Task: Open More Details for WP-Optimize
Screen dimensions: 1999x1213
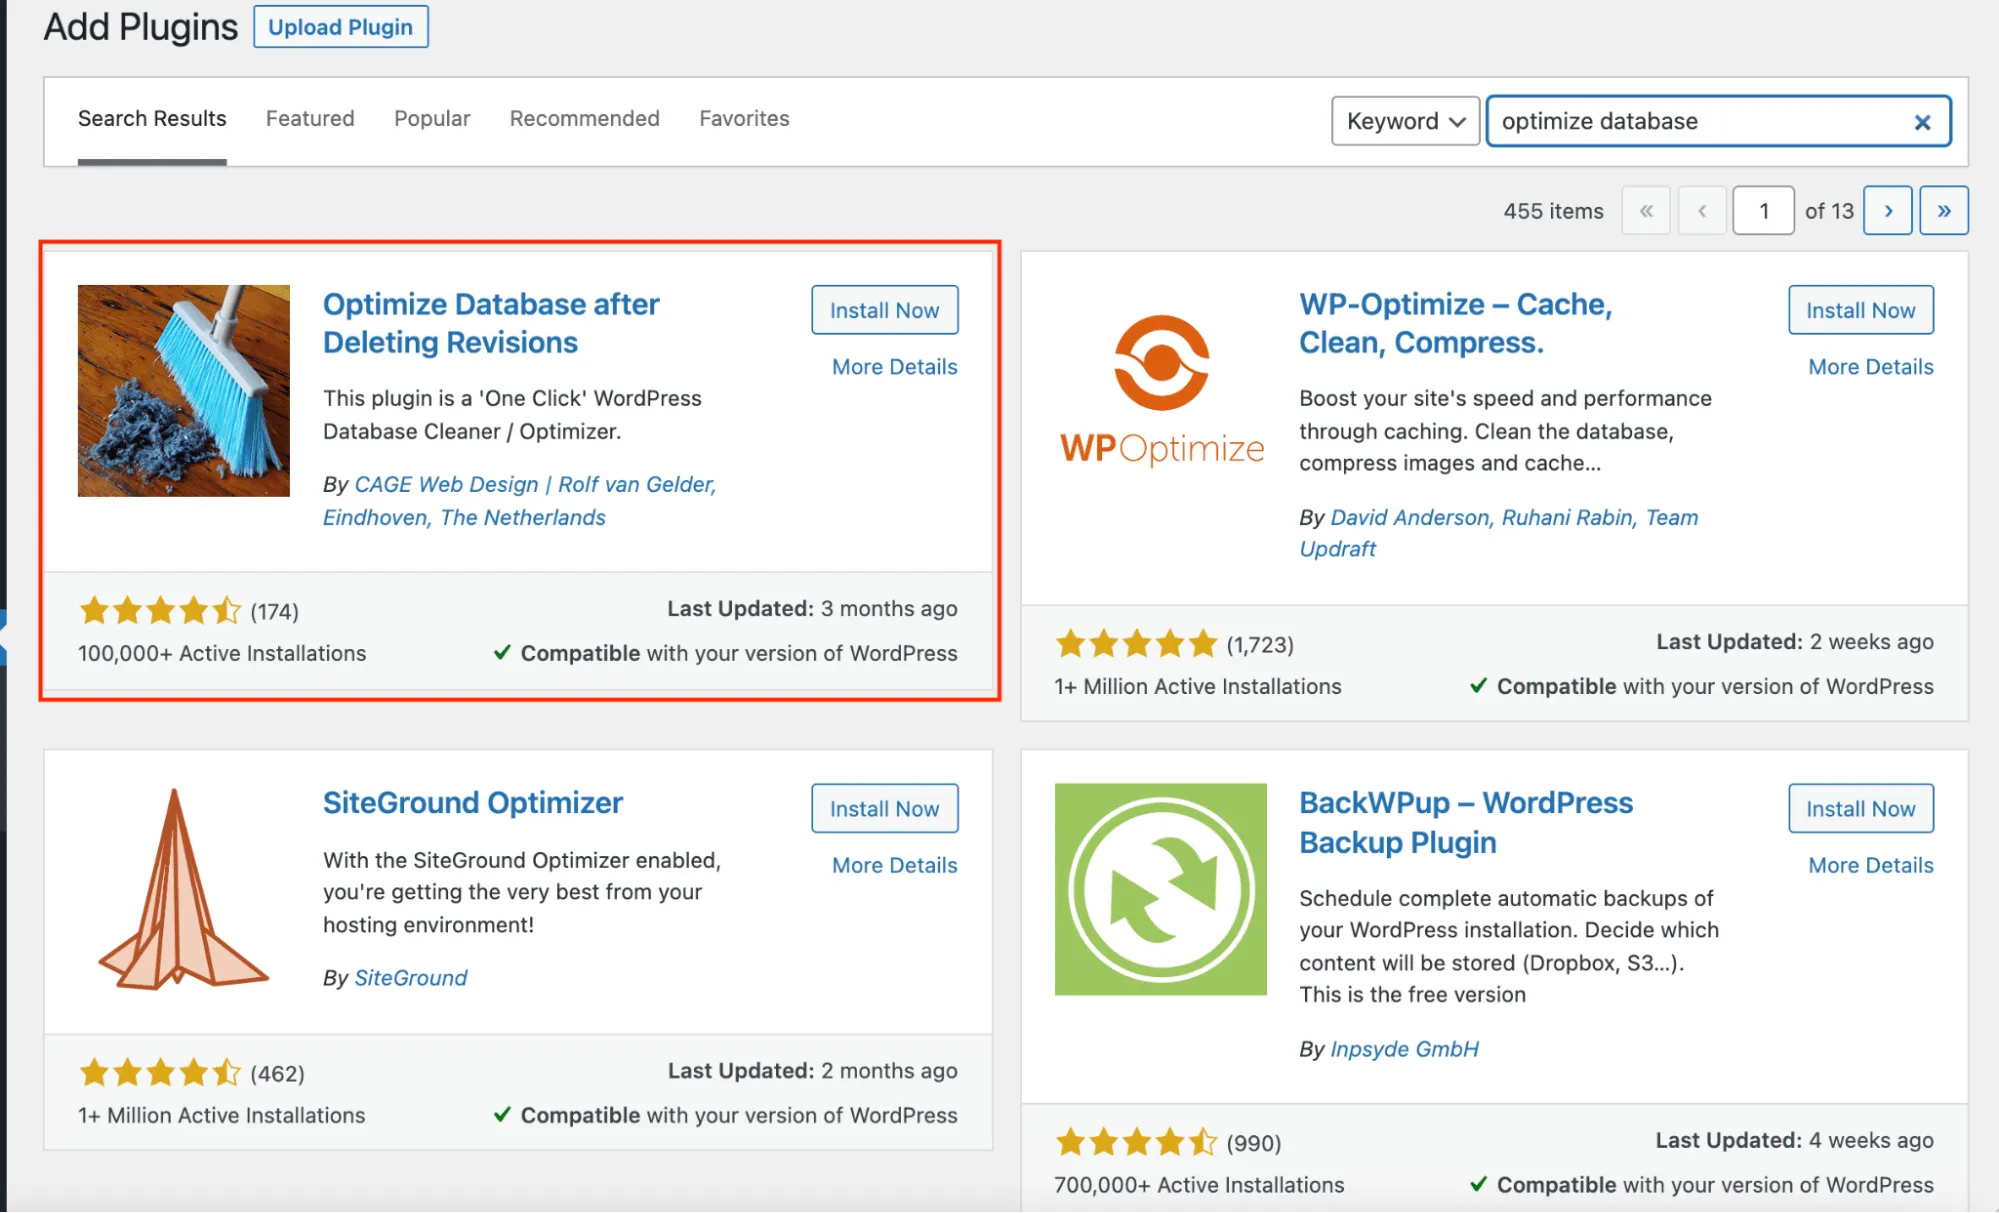Action: [1869, 366]
